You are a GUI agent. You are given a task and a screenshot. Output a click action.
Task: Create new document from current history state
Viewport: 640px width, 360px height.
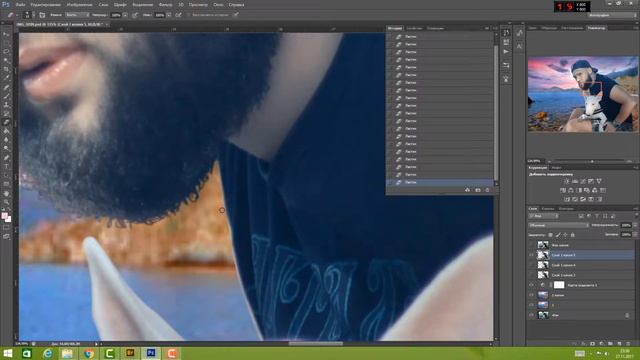point(468,190)
